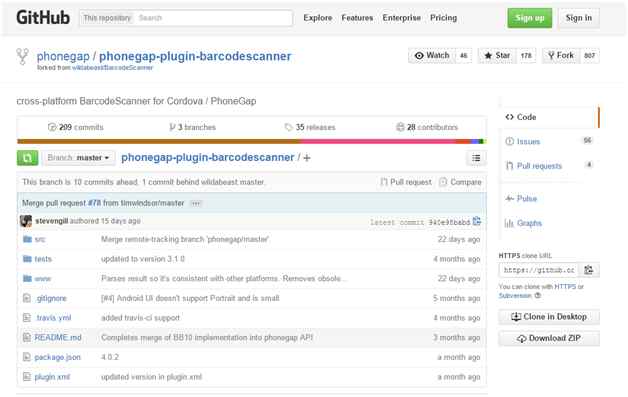Click the Sign in button
This screenshot has height=397, width=628.
pos(579,18)
